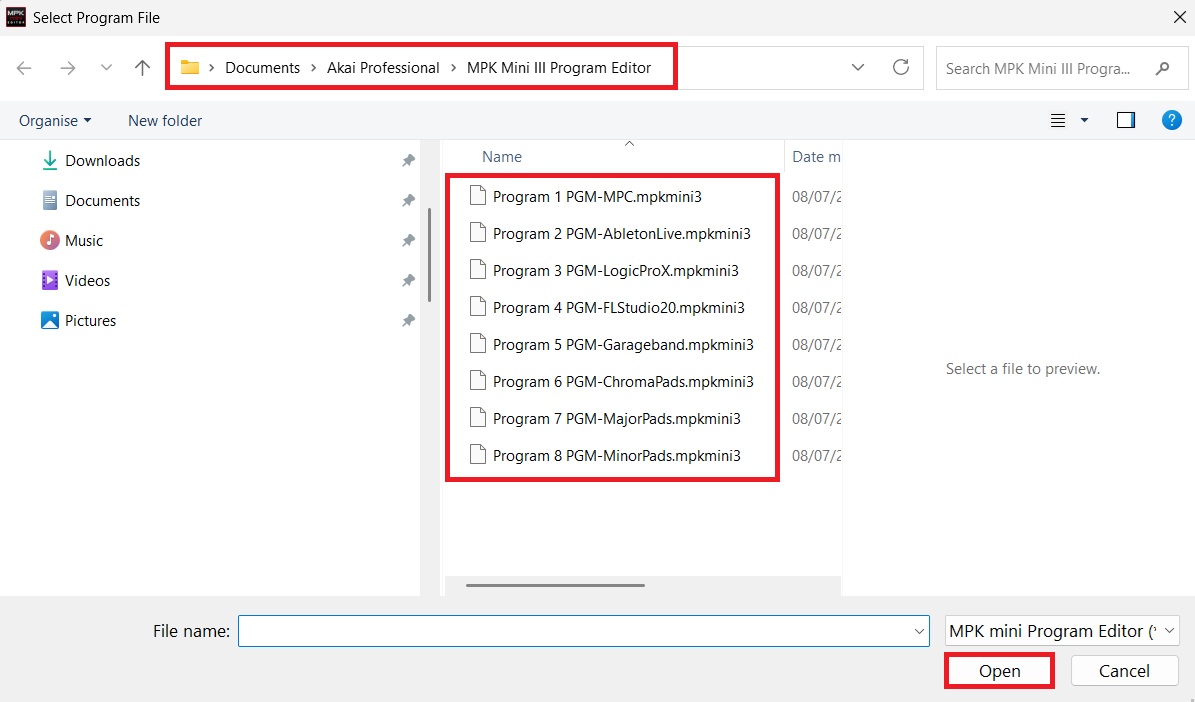Open Documents in the sidebar

tap(102, 200)
